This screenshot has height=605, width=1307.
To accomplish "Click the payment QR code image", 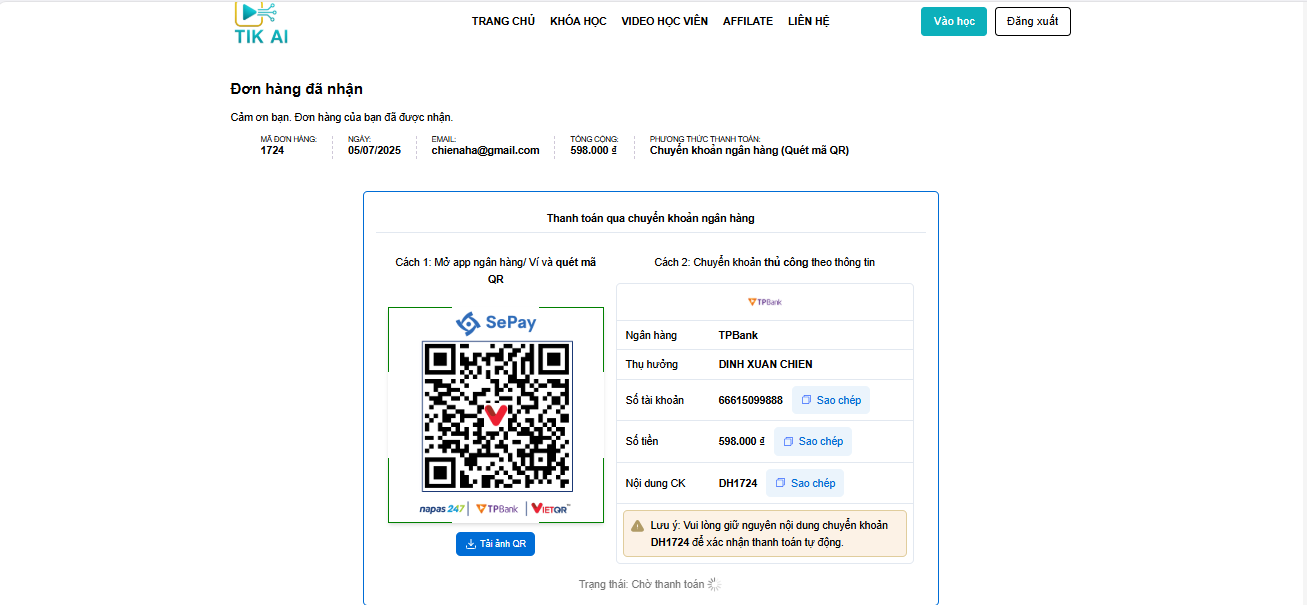I will coord(496,416).
